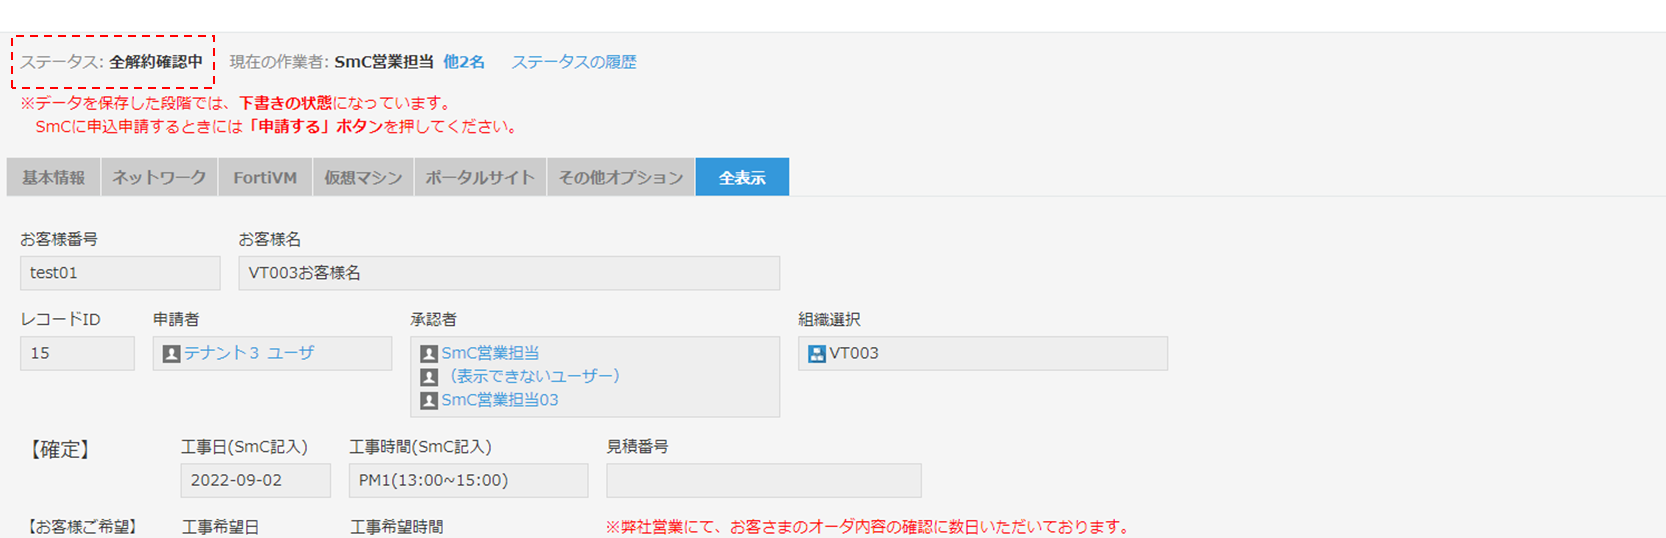Open approver SmC営業担当03 link
The height and width of the screenshot is (538, 1666).
tap(500, 400)
